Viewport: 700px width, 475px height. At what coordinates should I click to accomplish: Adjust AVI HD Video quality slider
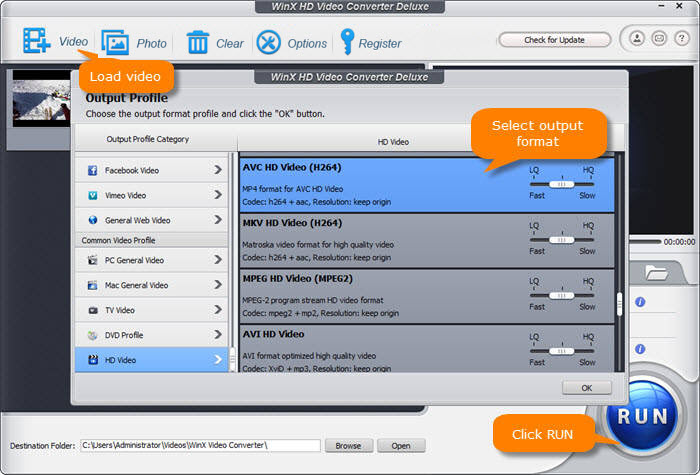(562, 351)
